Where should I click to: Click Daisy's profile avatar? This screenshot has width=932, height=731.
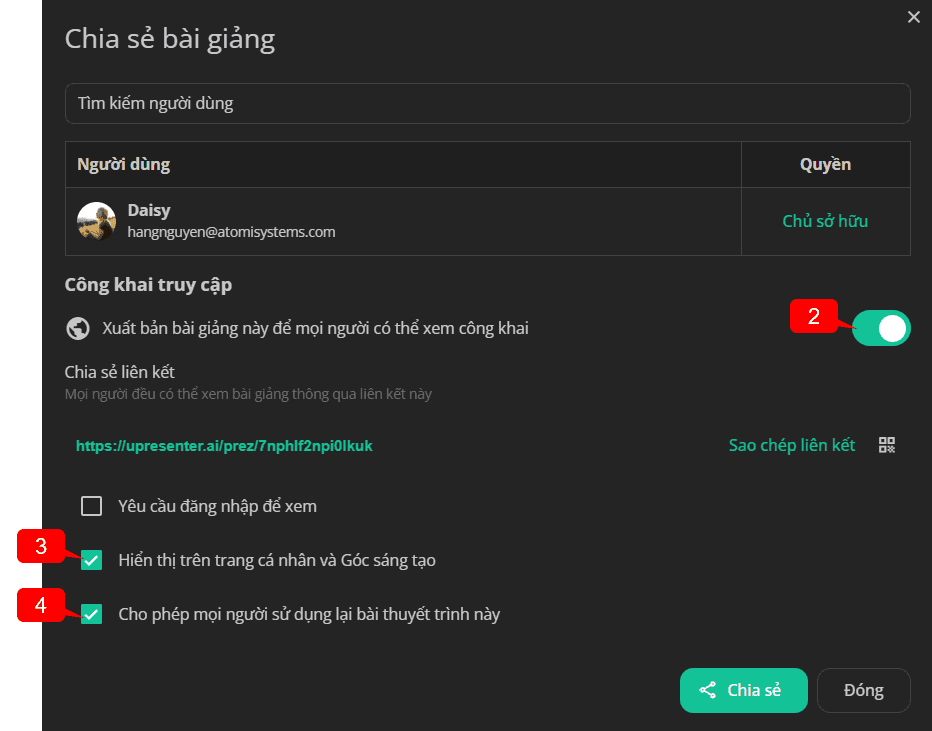(96, 221)
